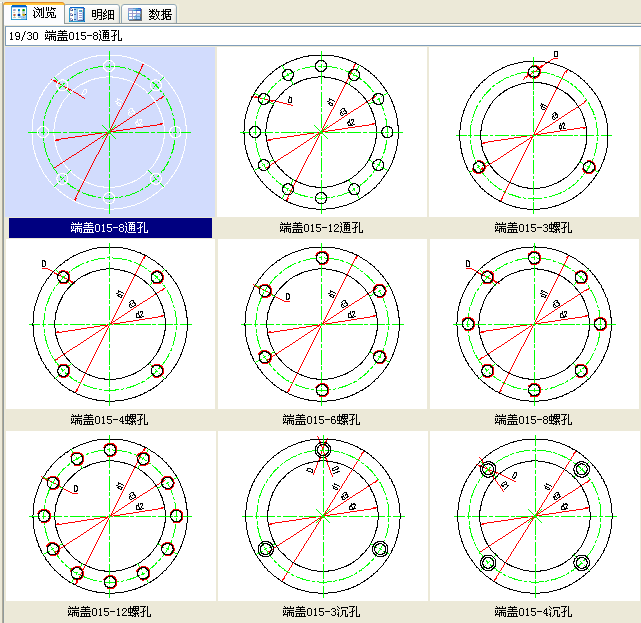This screenshot has height=623, width=641.
Task: Choose the 端盖015-4螺孔 drawing thumbnail
Action: point(110,323)
